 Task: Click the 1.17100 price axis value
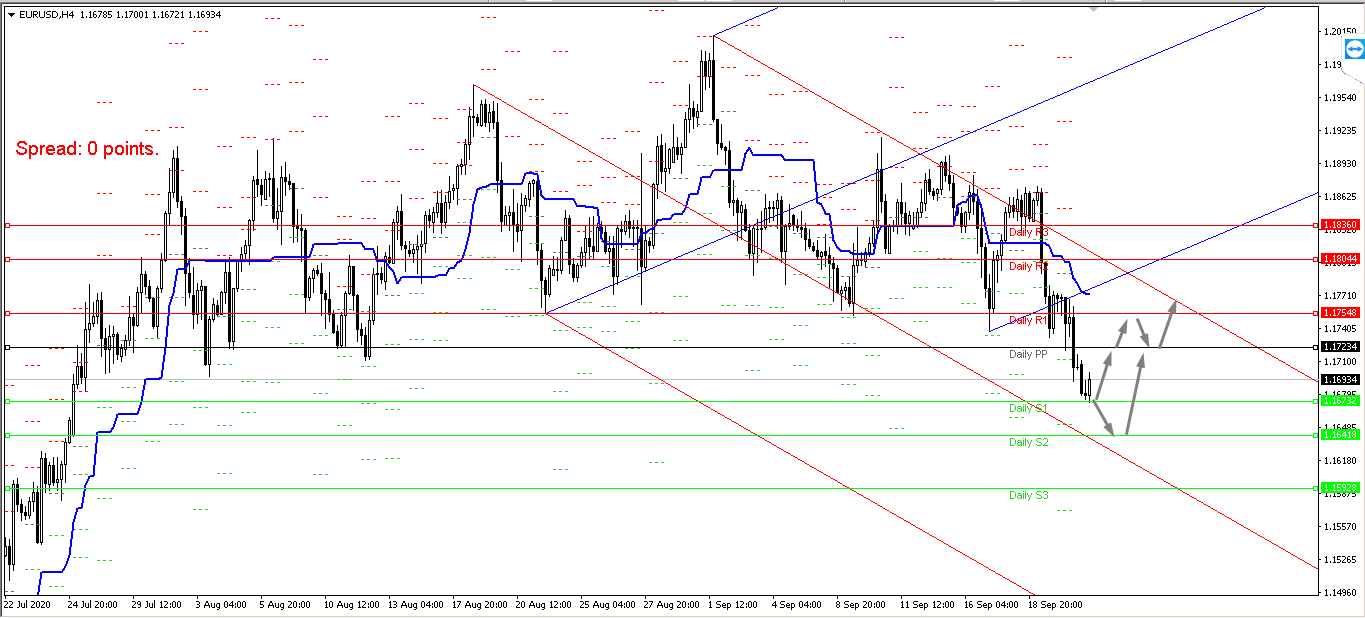point(1340,361)
